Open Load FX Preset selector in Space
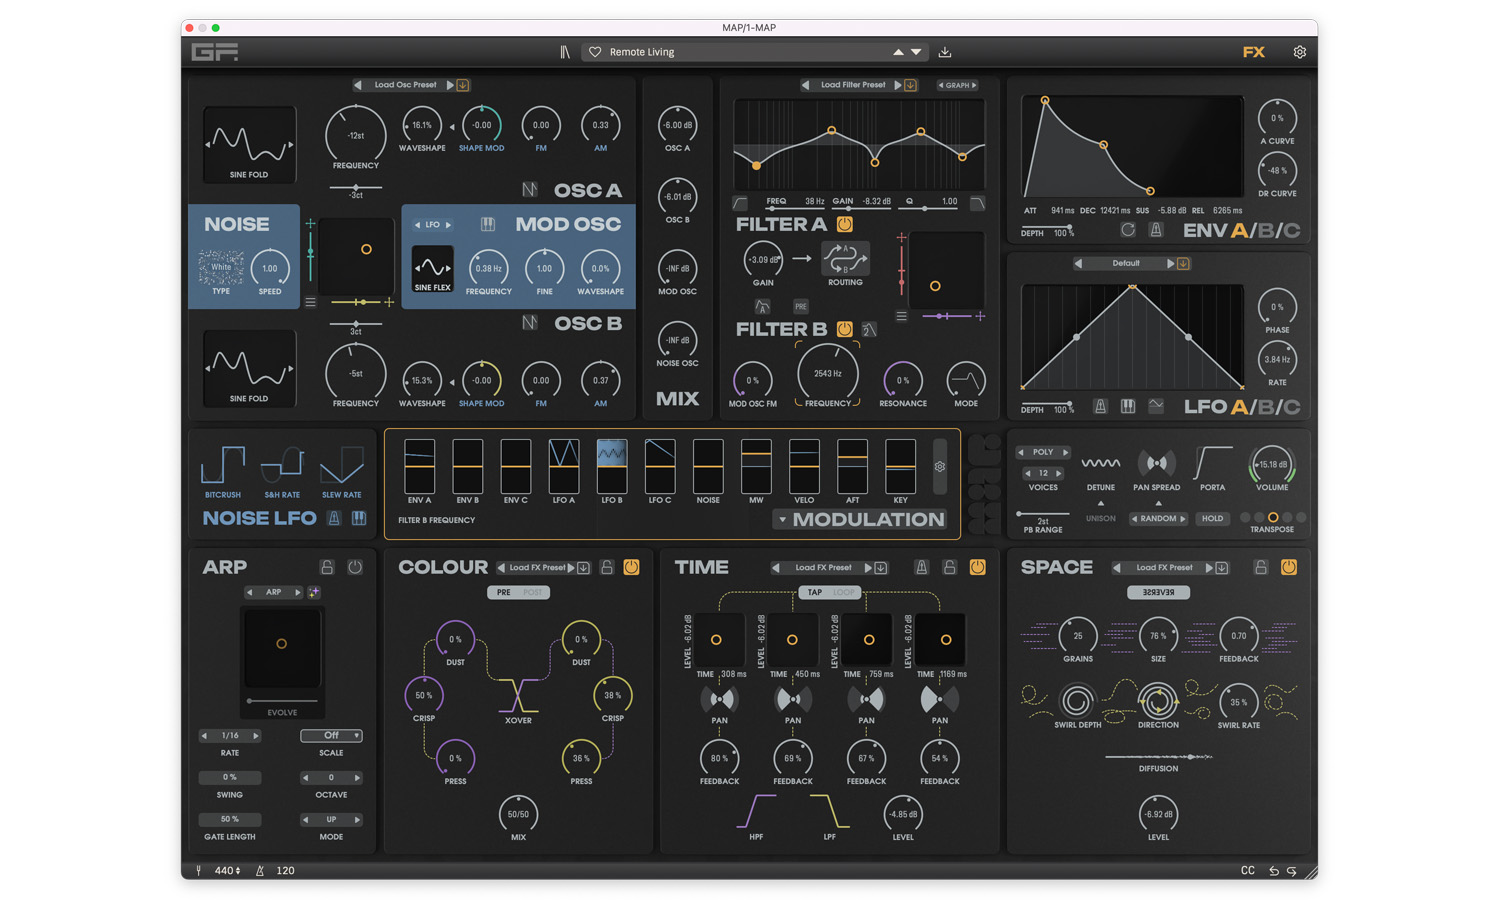Viewport: 1500px width, 900px height. (x=1164, y=567)
